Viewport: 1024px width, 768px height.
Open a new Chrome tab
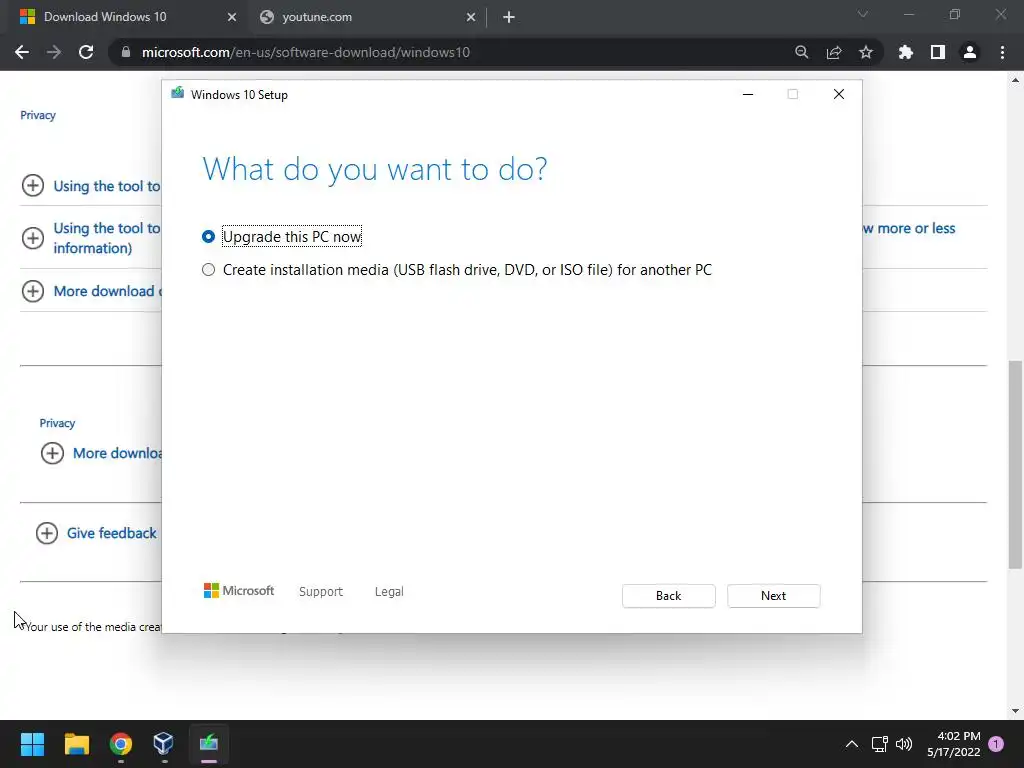(x=509, y=18)
